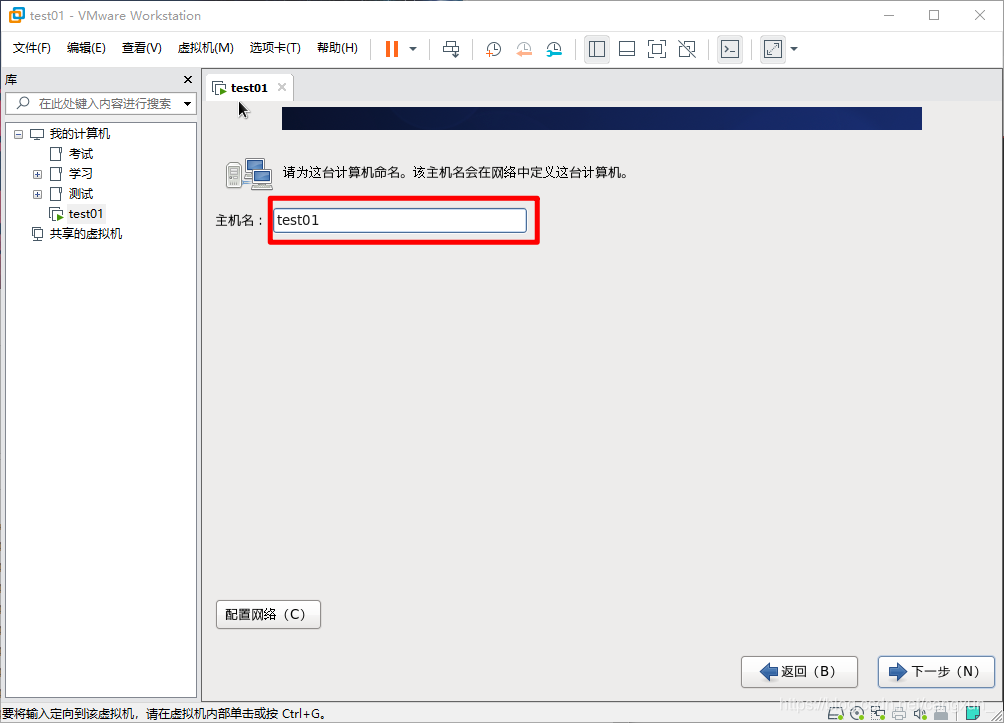Expand the 学习 folder

pyautogui.click(x=37, y=174)
